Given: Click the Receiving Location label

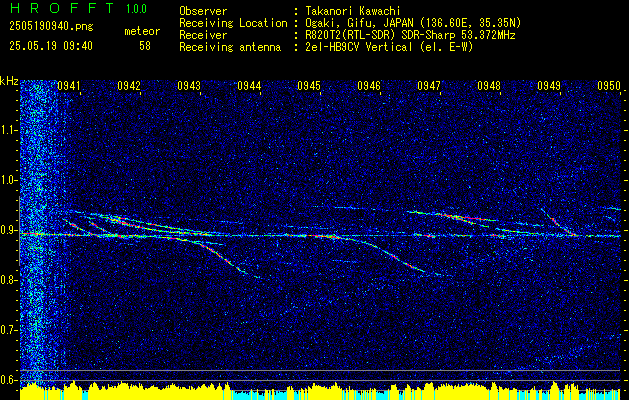Looking at the screenshot, I should click(x=233, y=23).
